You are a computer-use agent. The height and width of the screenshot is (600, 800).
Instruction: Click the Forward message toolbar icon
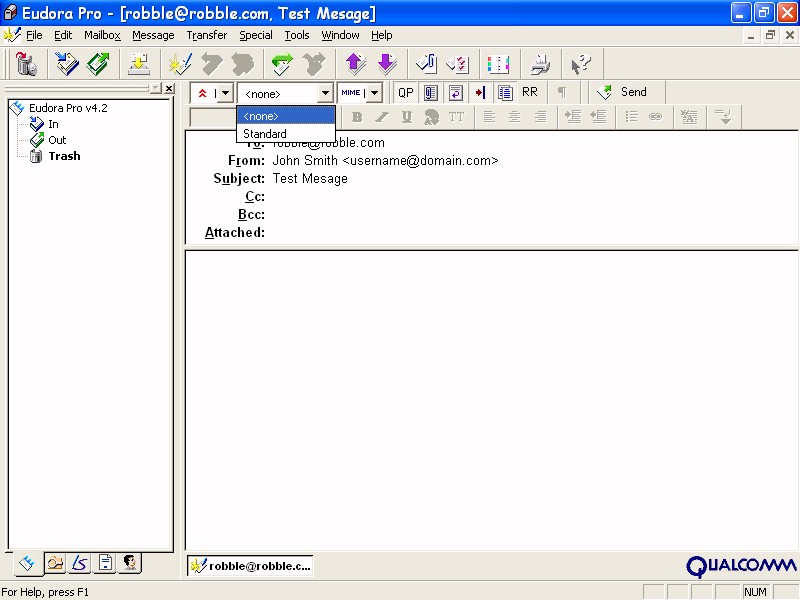pos(282,64)
